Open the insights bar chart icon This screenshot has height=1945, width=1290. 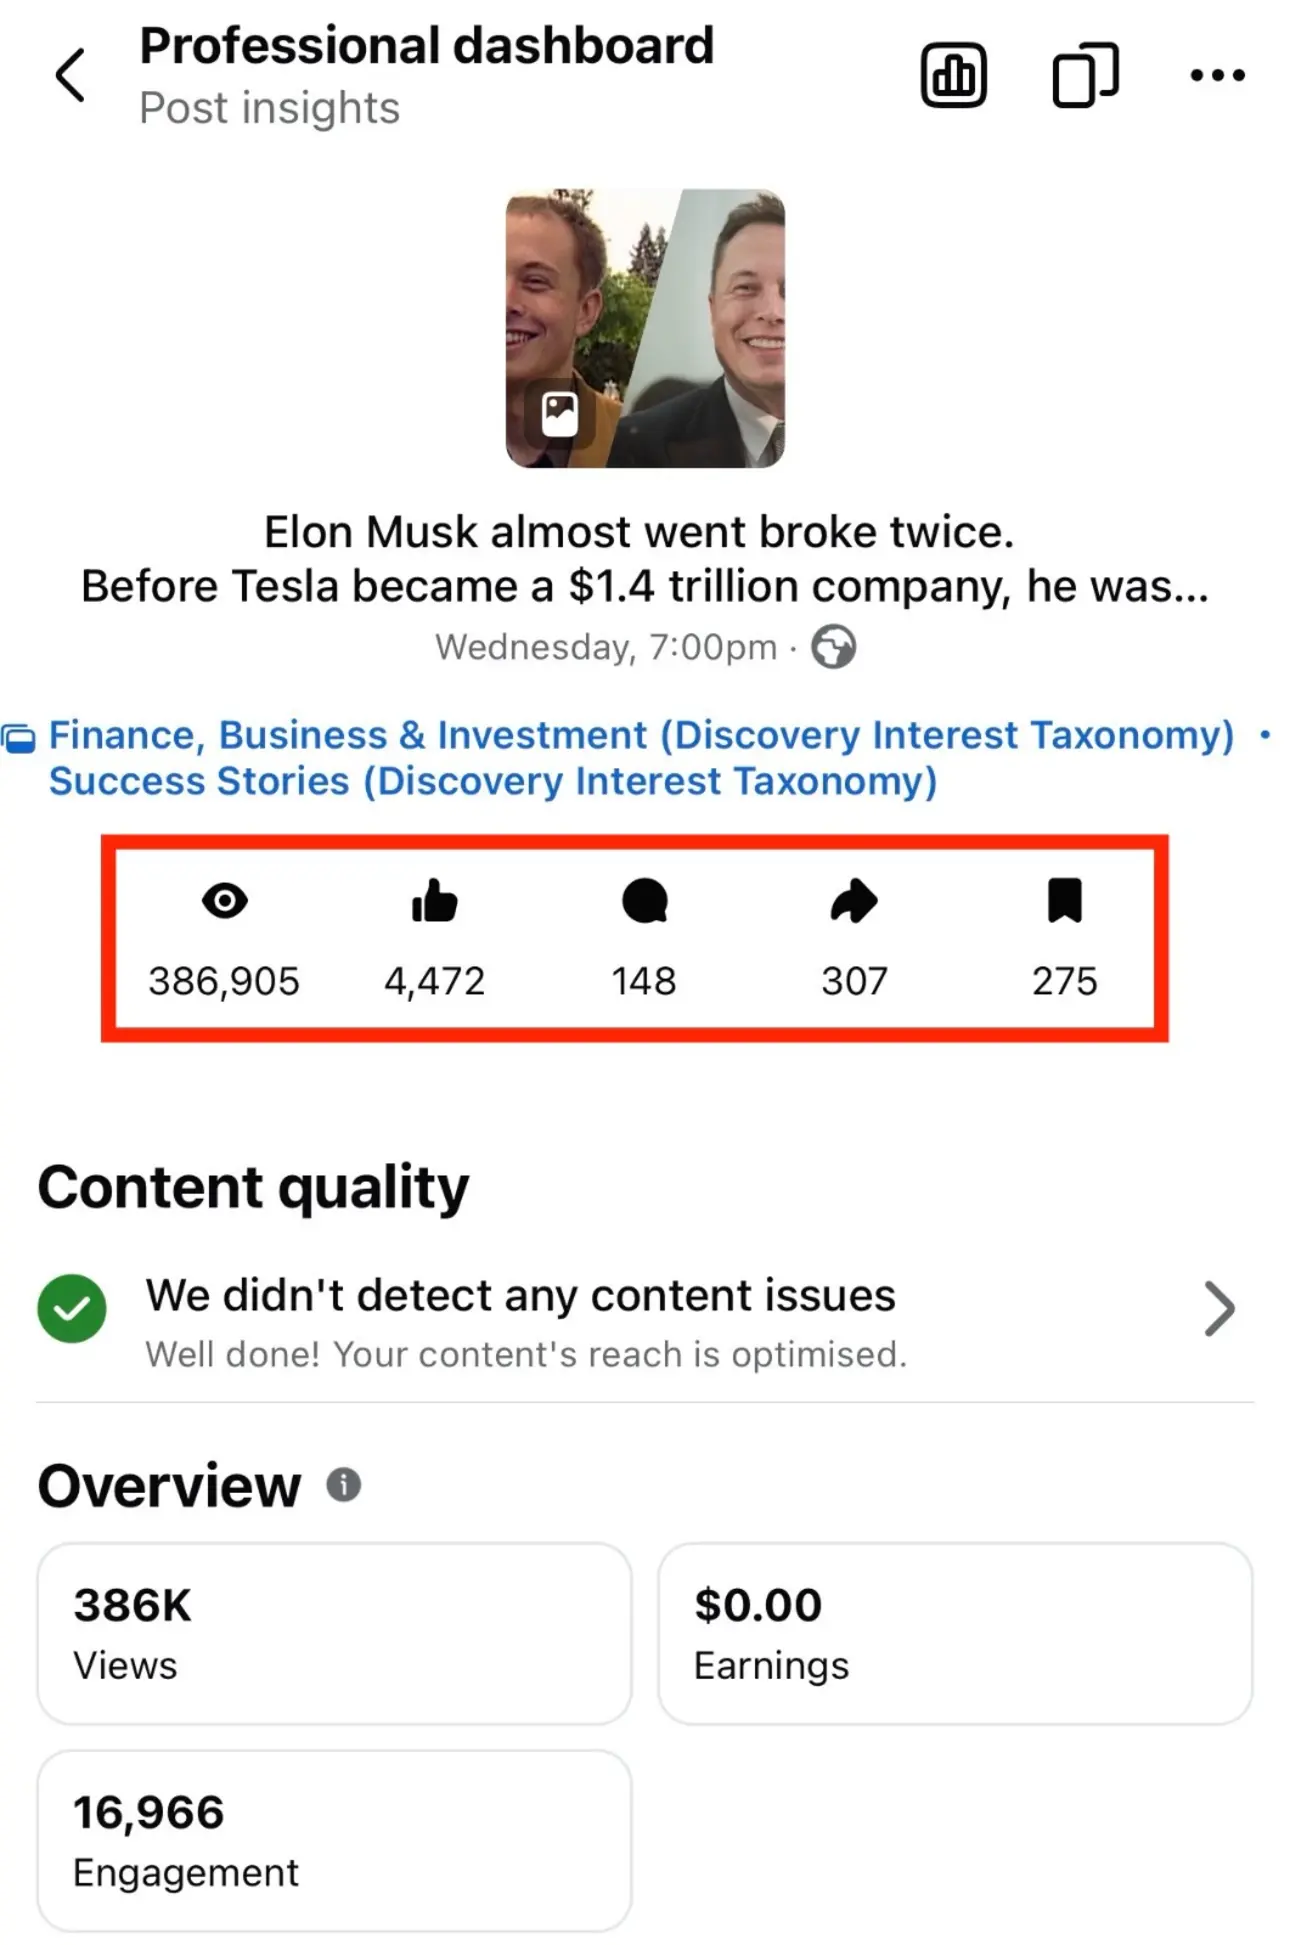[953, 75]
